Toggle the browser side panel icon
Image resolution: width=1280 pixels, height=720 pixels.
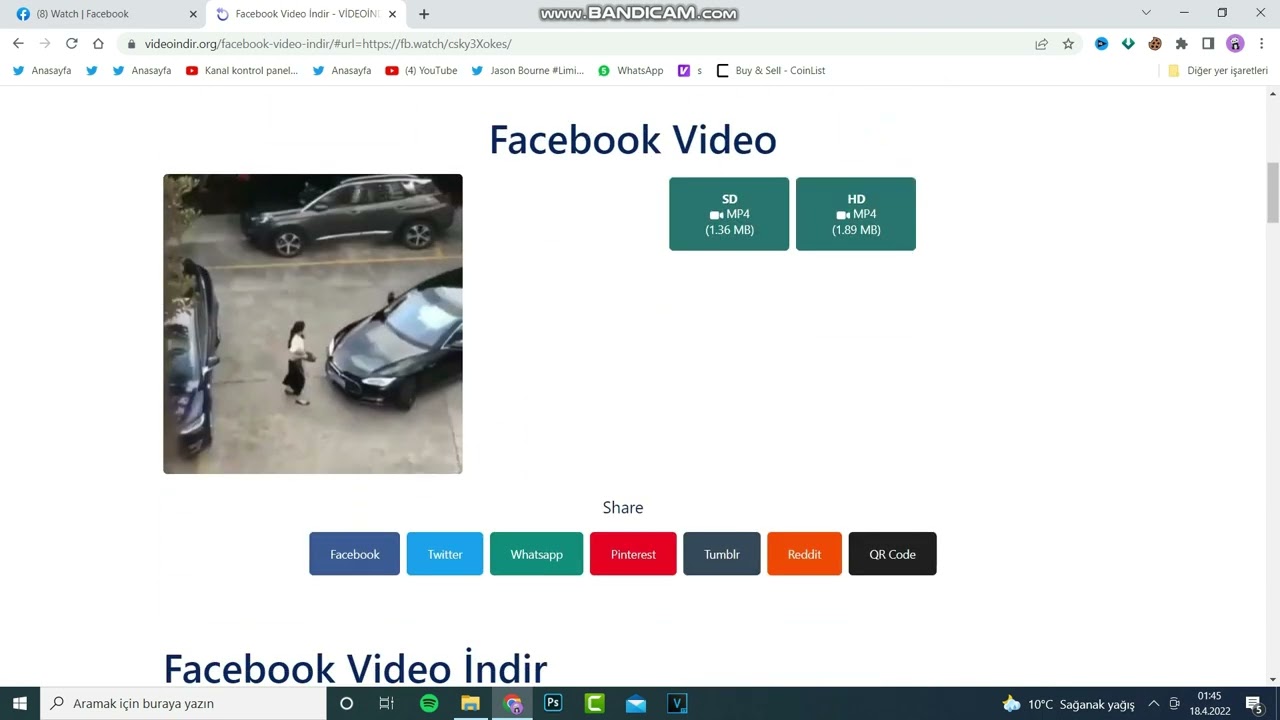pyautogui.click(x=1208, y=44)
